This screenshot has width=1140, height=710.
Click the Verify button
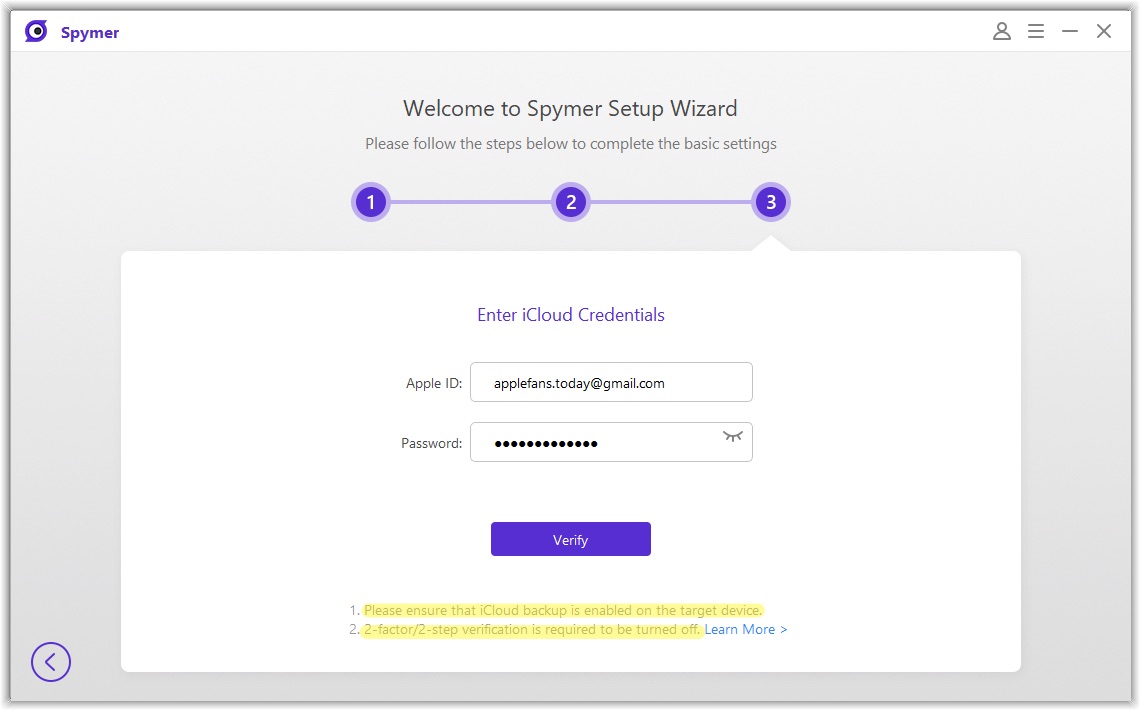pyautogui.click(x=571, y=539)
